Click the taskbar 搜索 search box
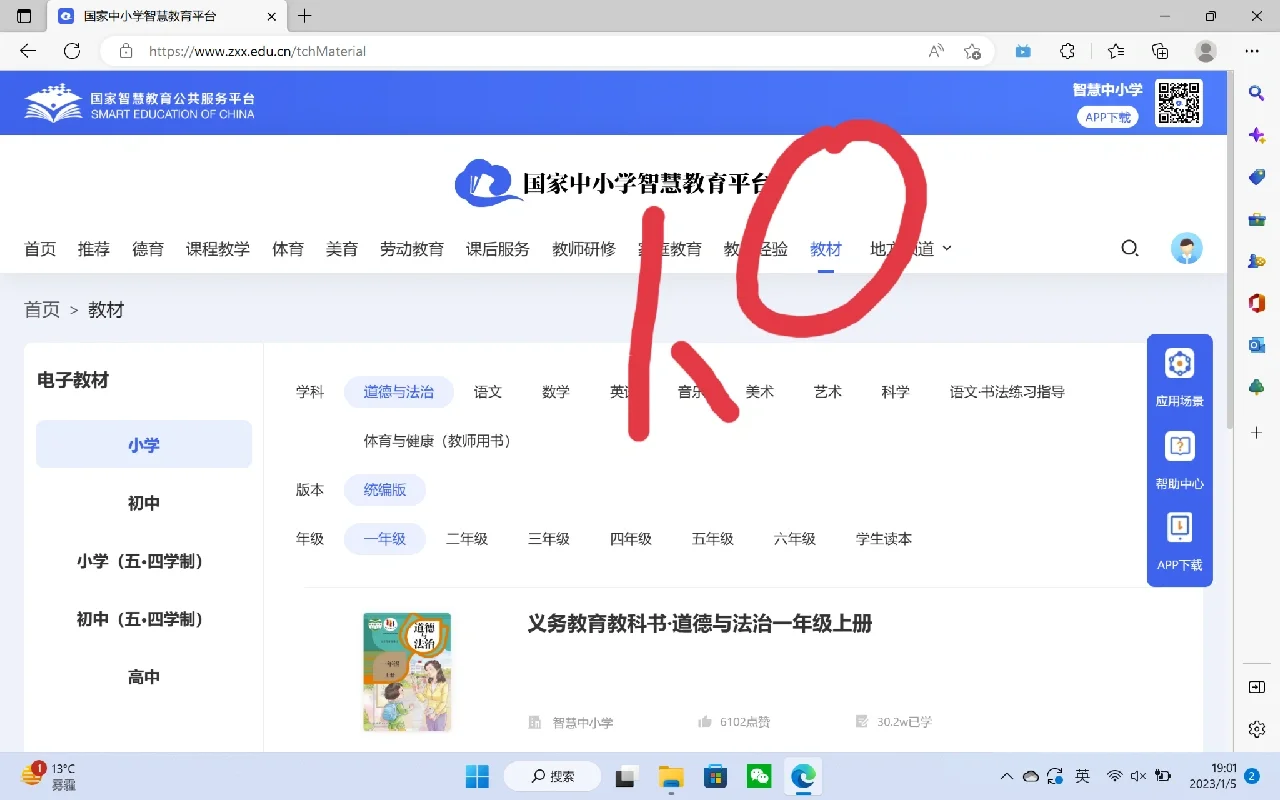The height and width of the screenshot is (800, 1280). (553, 776)
